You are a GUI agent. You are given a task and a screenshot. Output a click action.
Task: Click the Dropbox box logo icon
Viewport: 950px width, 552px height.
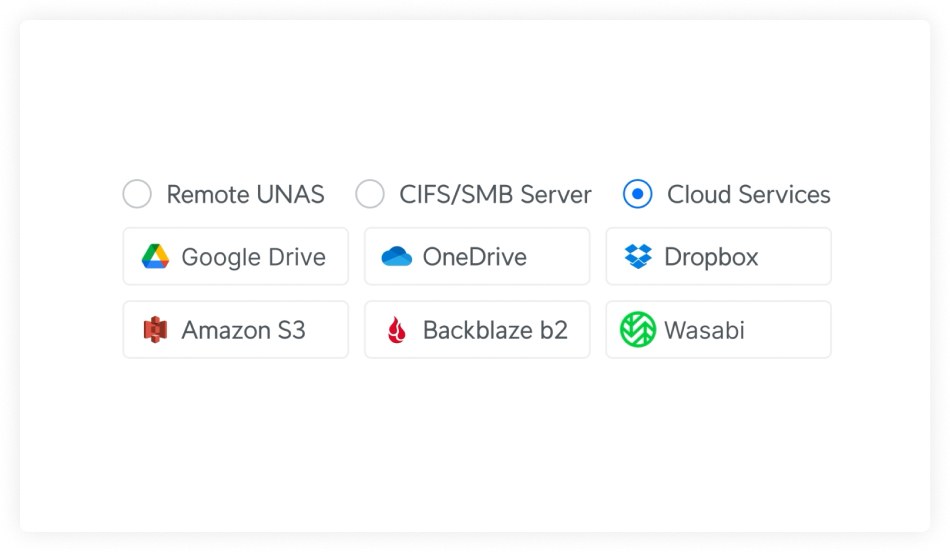(638, 257)
